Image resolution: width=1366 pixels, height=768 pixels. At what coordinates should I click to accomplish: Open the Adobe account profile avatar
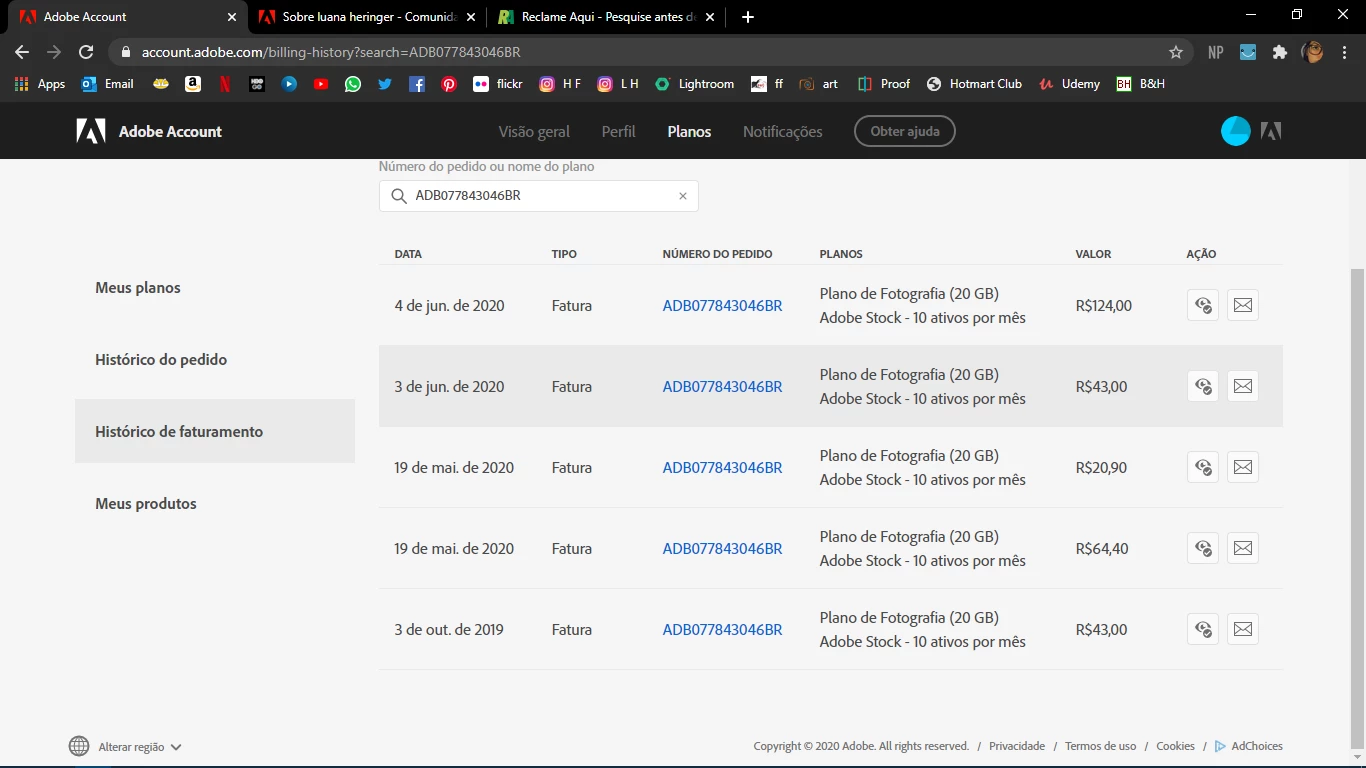(x=1236, y=131)
